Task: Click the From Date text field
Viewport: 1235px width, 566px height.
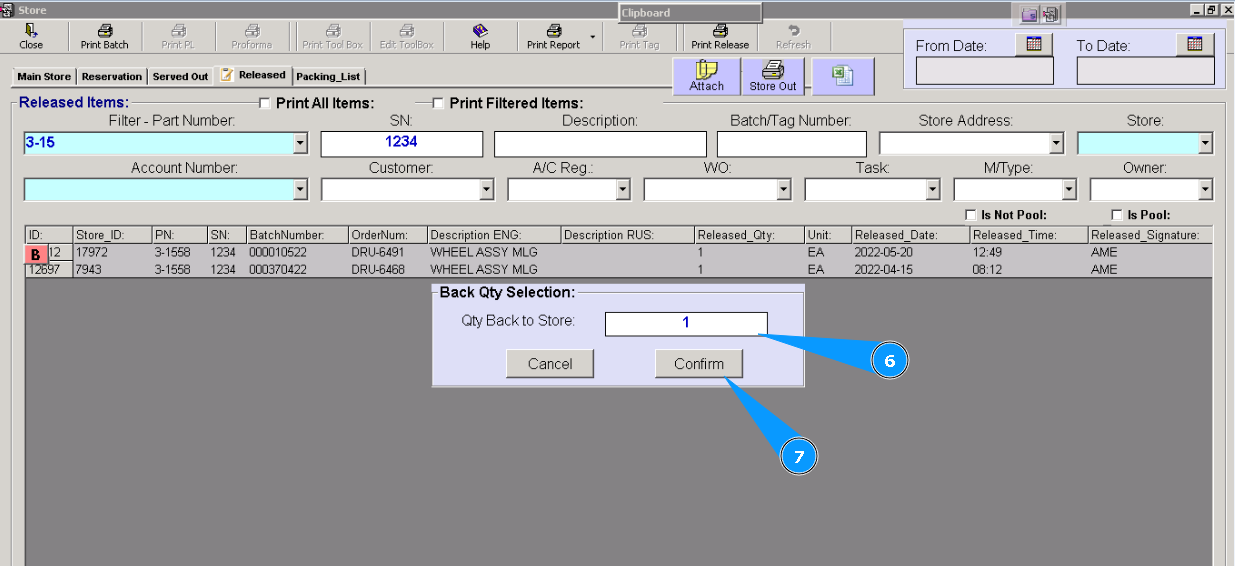Action: click(x=985, y=71)
